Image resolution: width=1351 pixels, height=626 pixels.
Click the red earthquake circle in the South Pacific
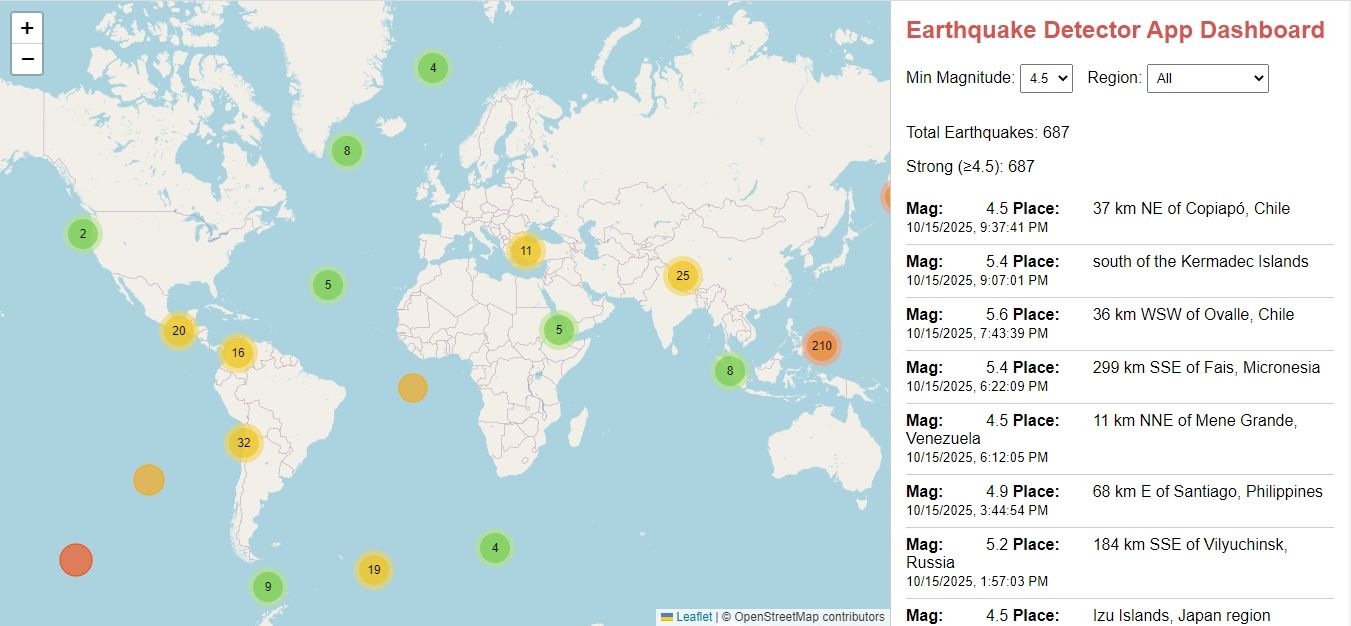(75, 560)
